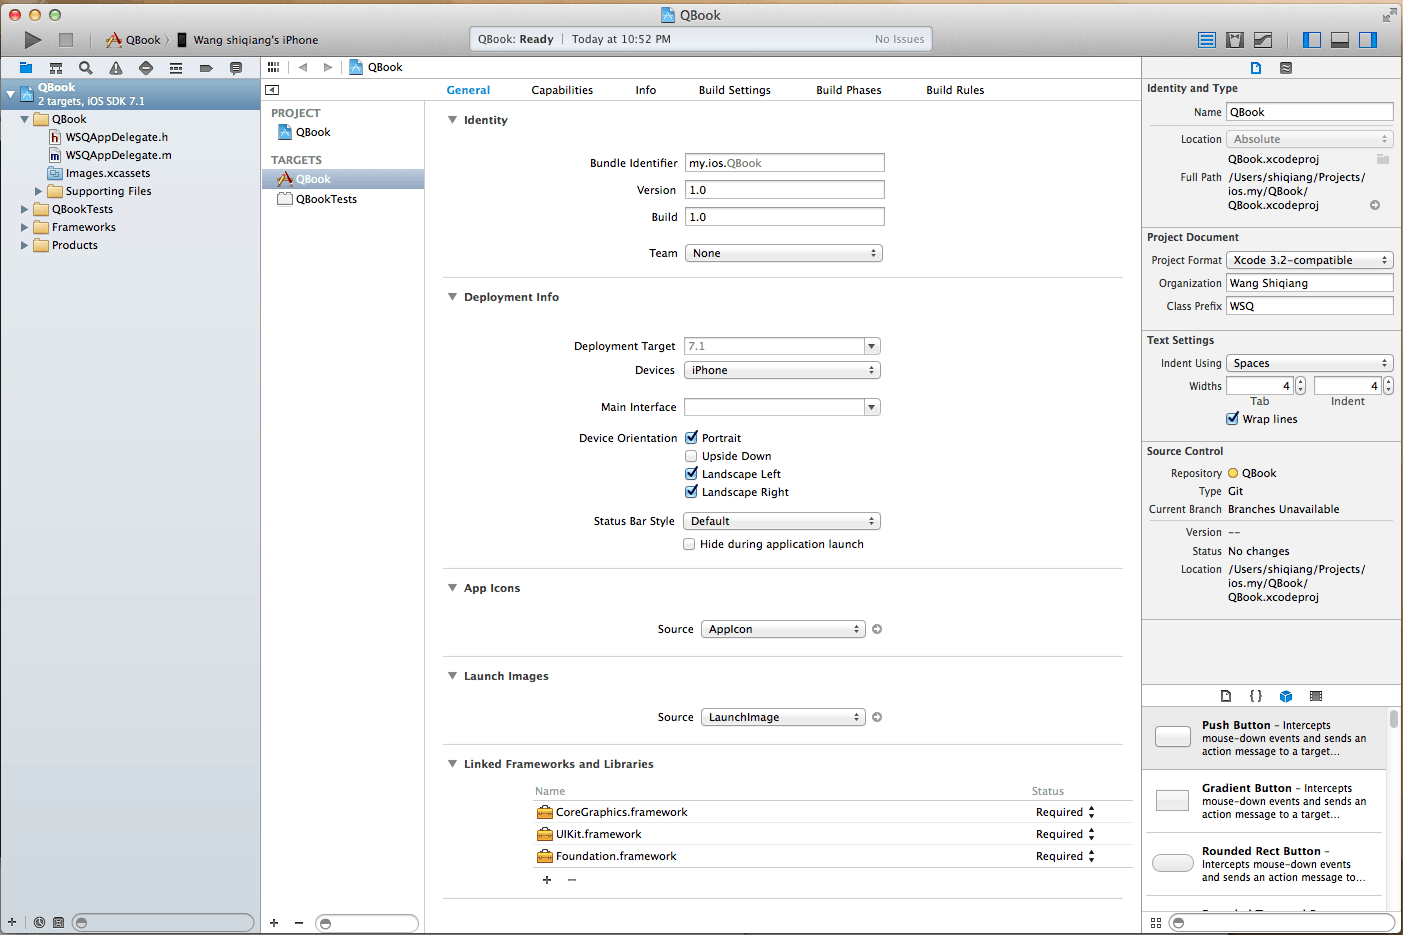Hide the Utilities pane
Screen dimensions: 1403x935
click(x=1368, y=40)
